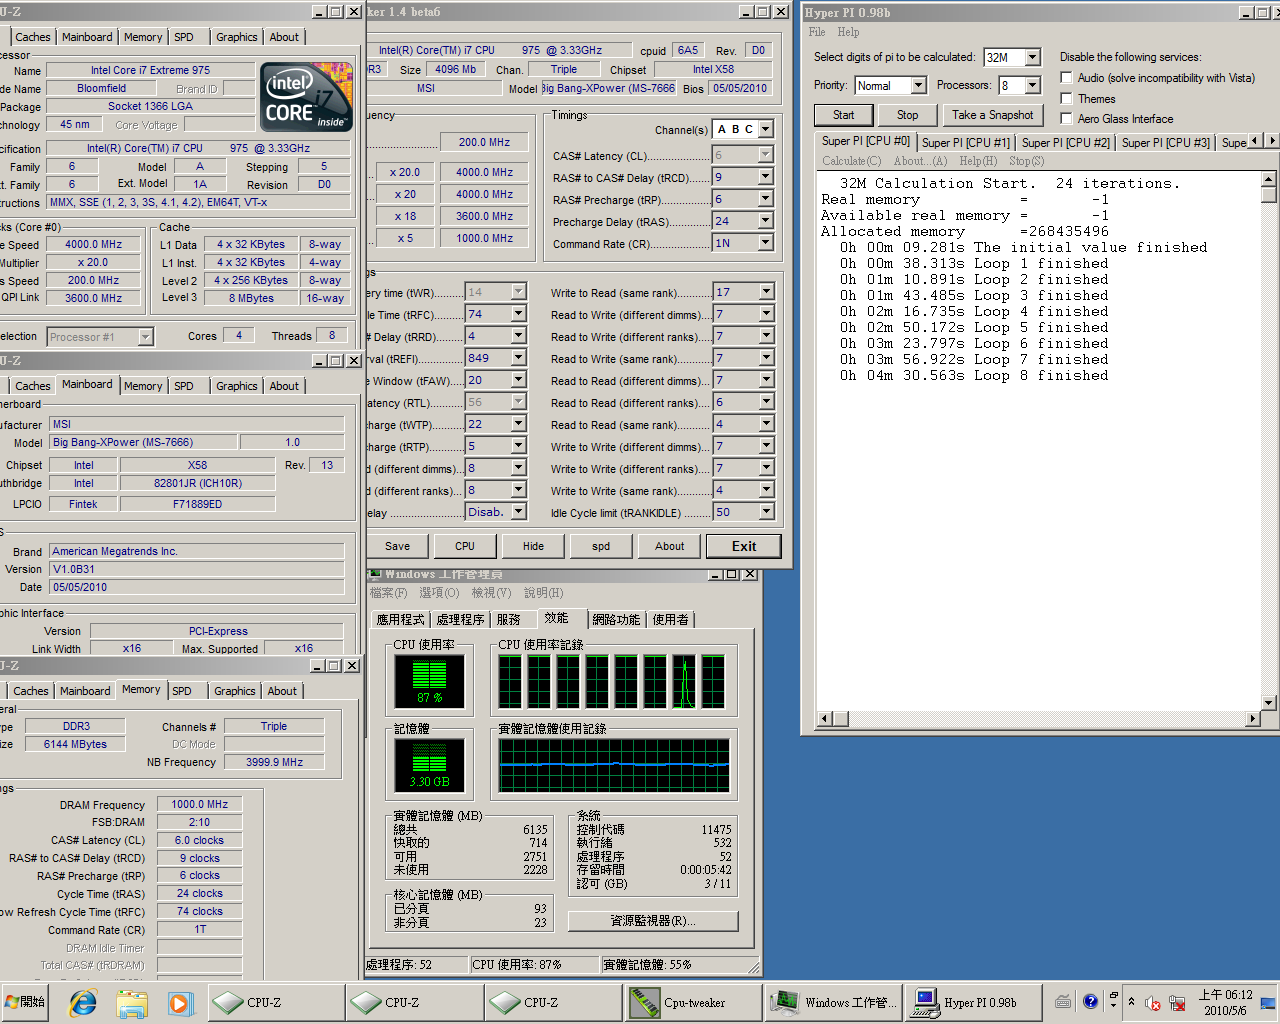Show hidden system tray icons arrow
Image resolution: width=1280 pixels, height=1024 pixels.
1131,1002
